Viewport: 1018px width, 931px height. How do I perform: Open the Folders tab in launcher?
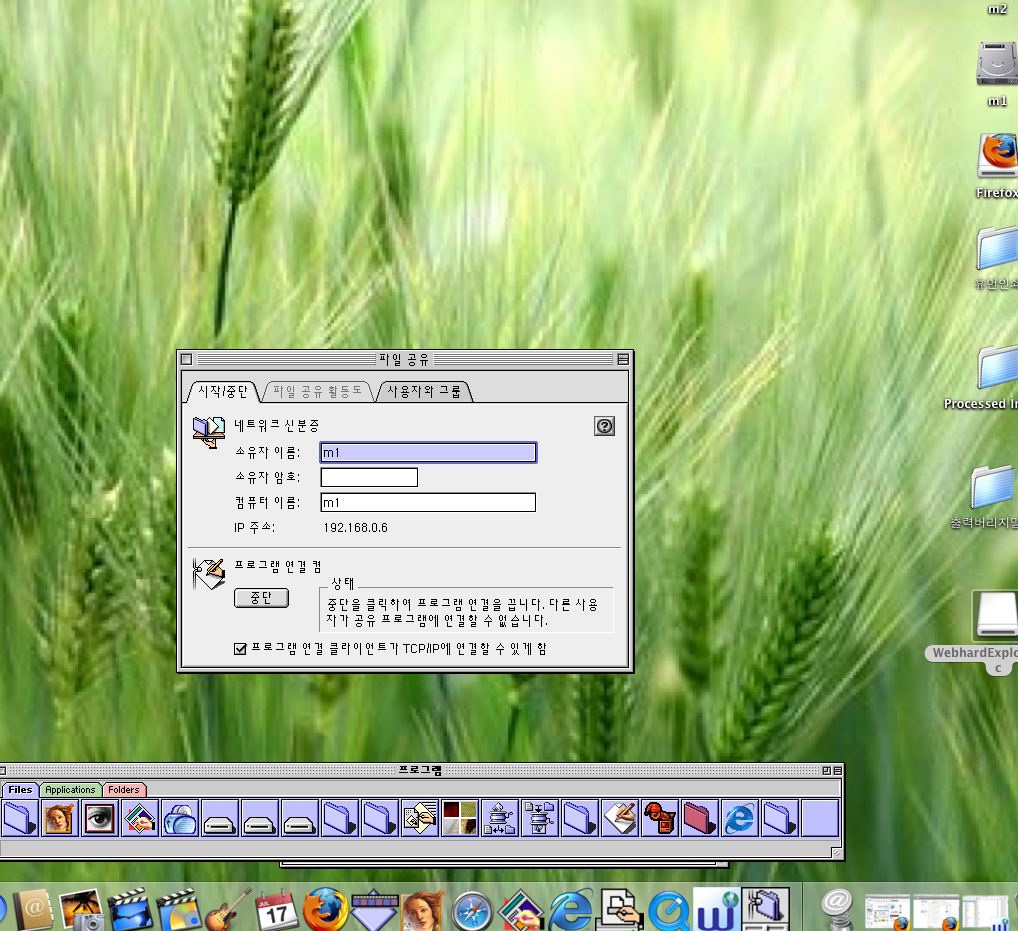[124, 790]
